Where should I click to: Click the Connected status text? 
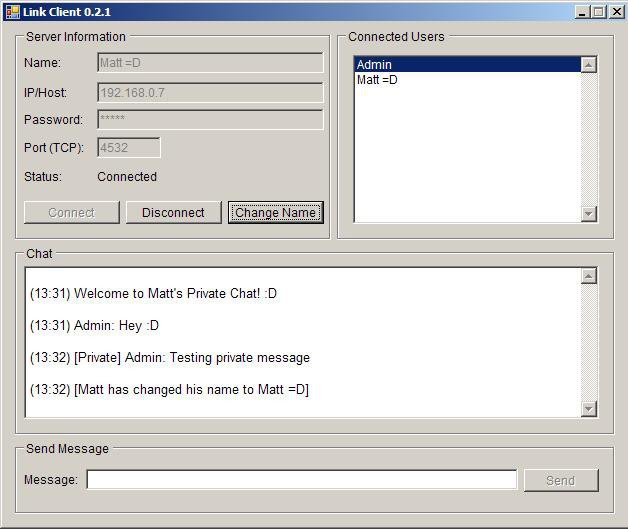(x=127, y=177)
